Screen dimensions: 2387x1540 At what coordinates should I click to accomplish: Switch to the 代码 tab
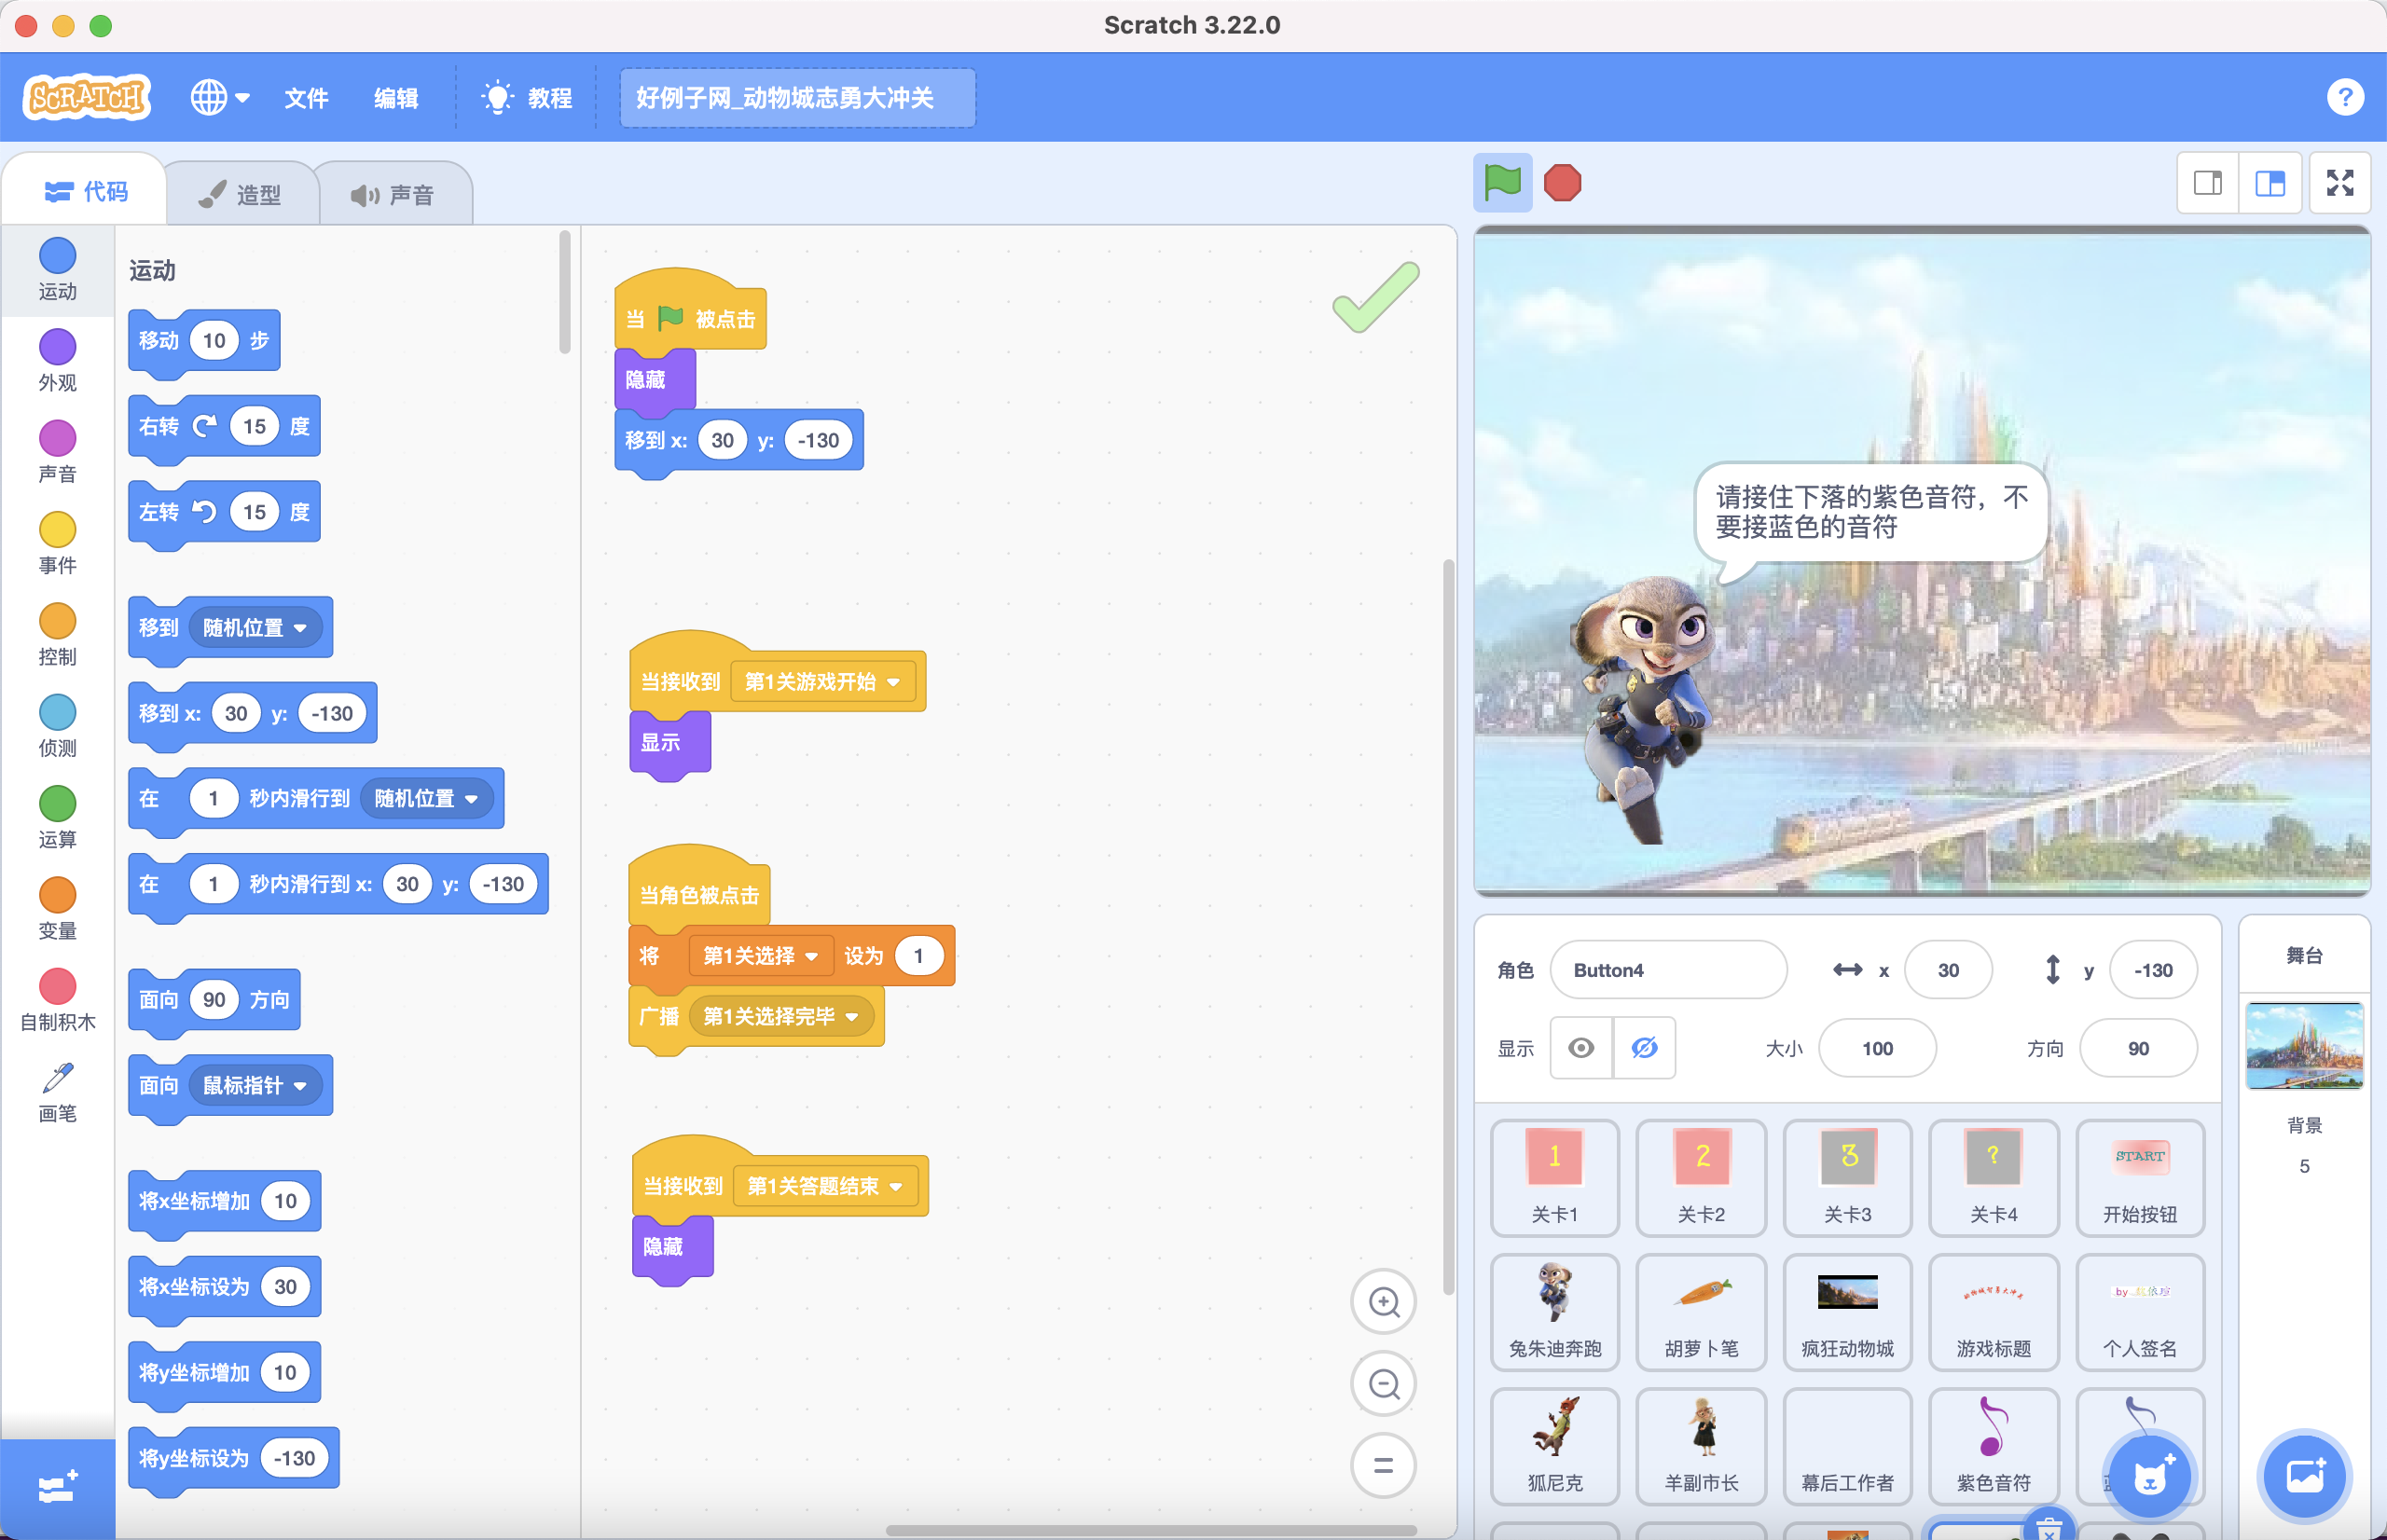click(x=86, y=191)
